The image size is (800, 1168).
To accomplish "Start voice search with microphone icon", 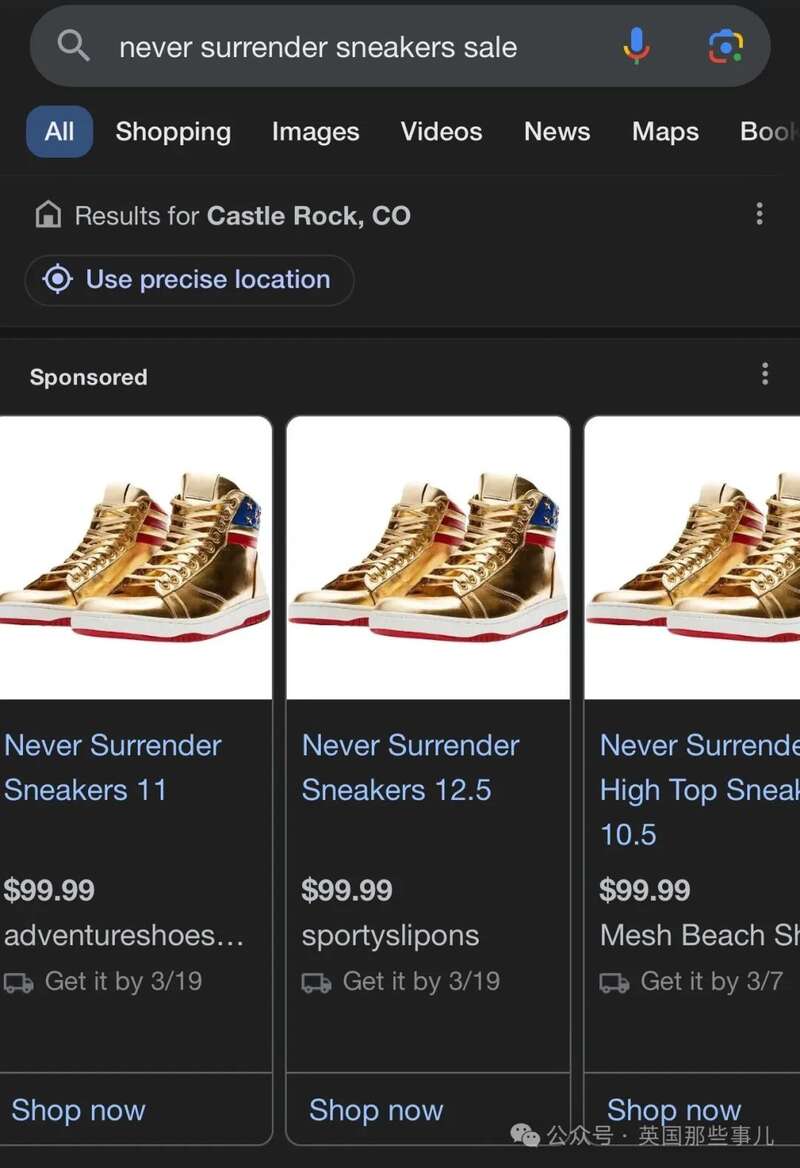I will click(x=636, y=46).
